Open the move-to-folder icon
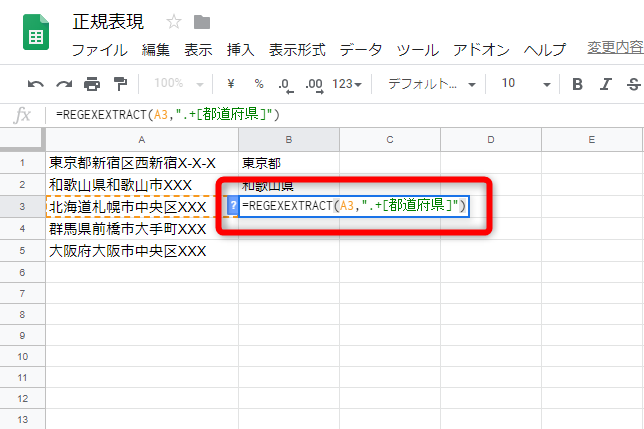 [x=202, y=22]
